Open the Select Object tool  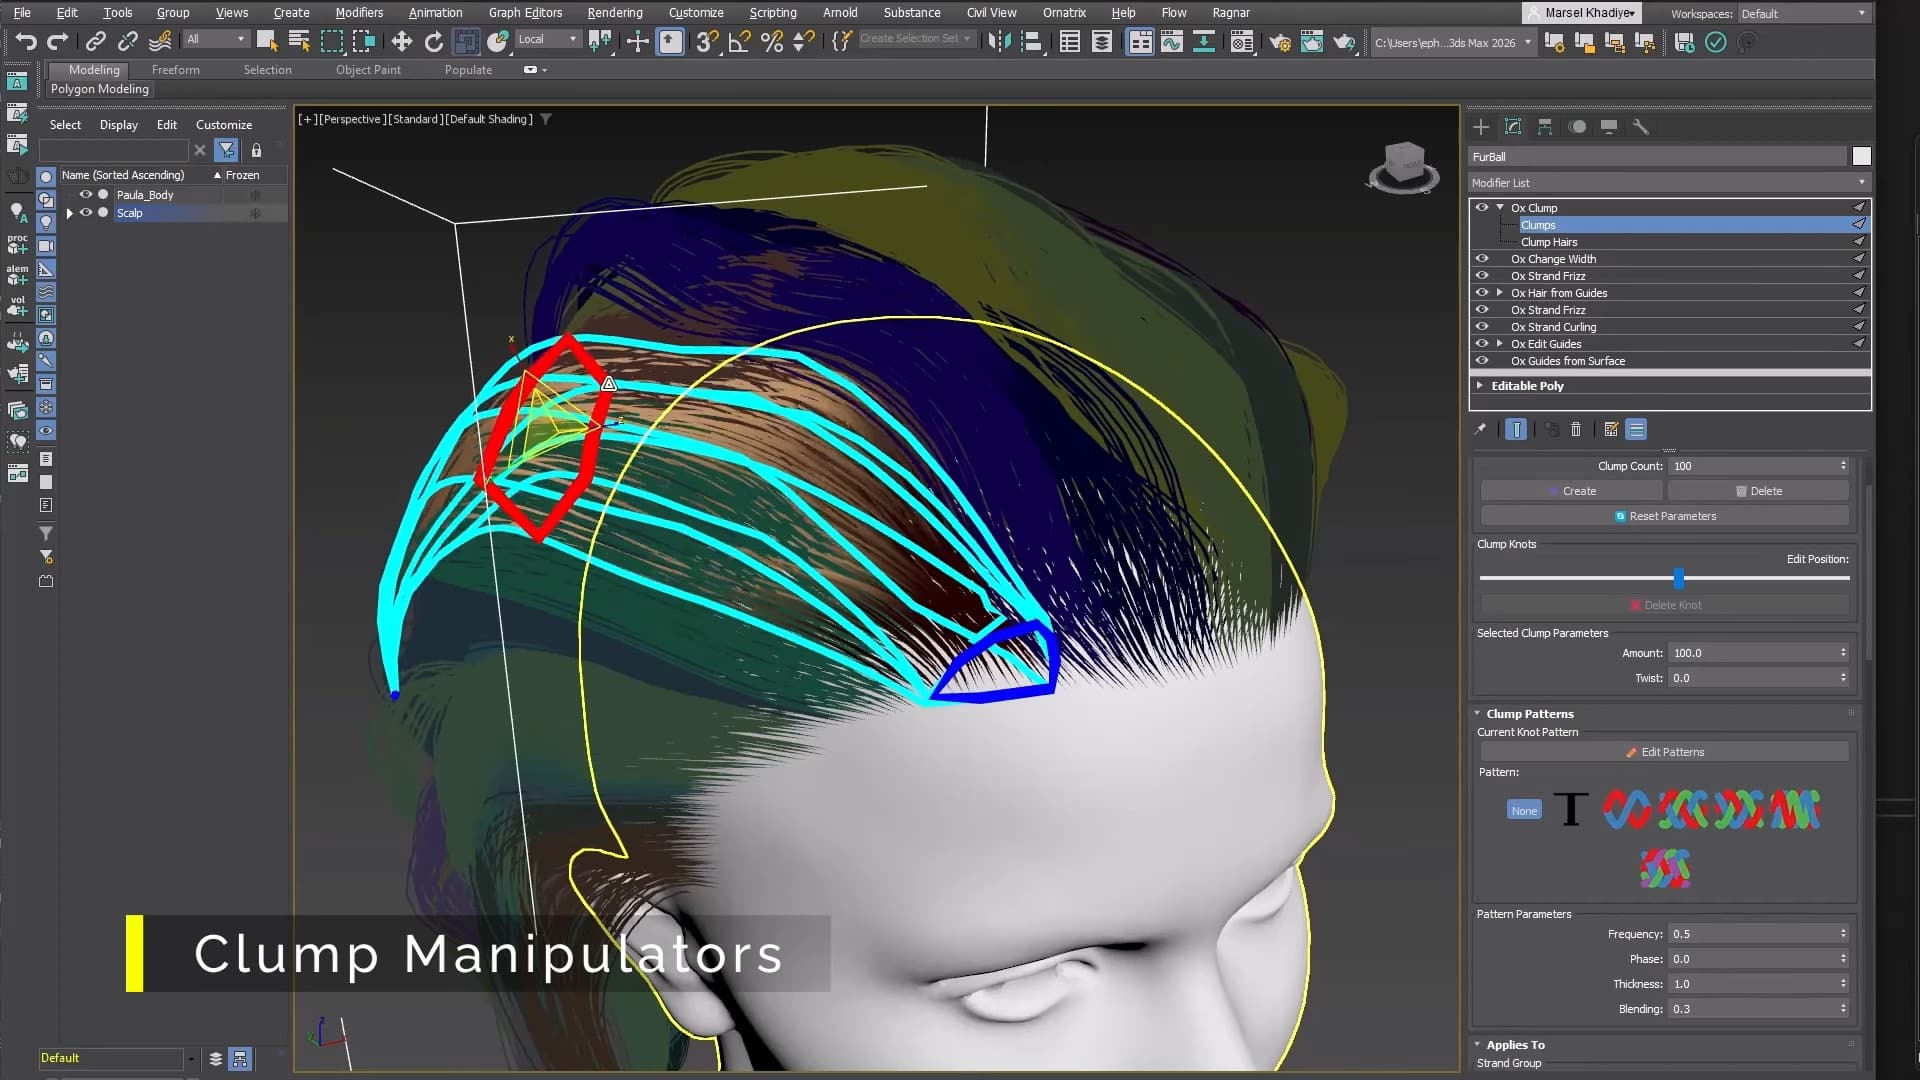tap(267, 42)
